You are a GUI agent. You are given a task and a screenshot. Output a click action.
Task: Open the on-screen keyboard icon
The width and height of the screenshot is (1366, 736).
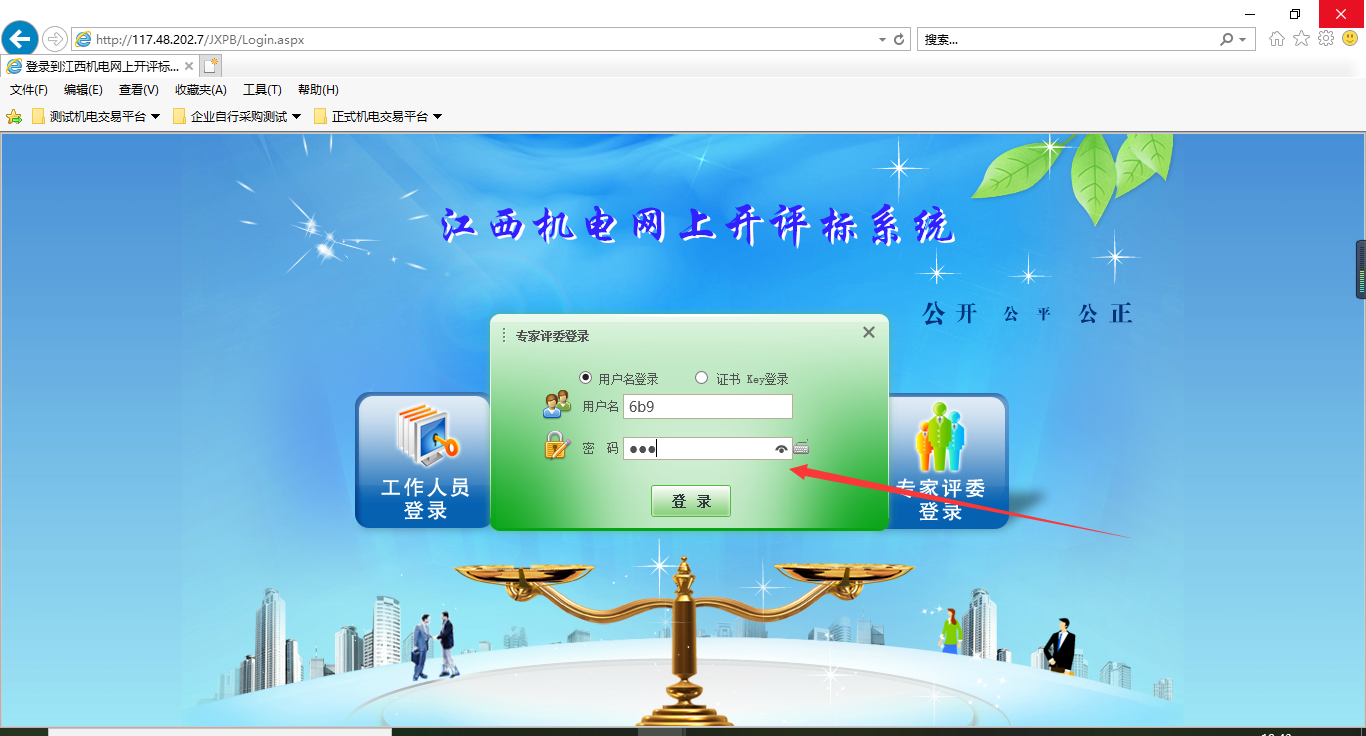coord(801,448)
